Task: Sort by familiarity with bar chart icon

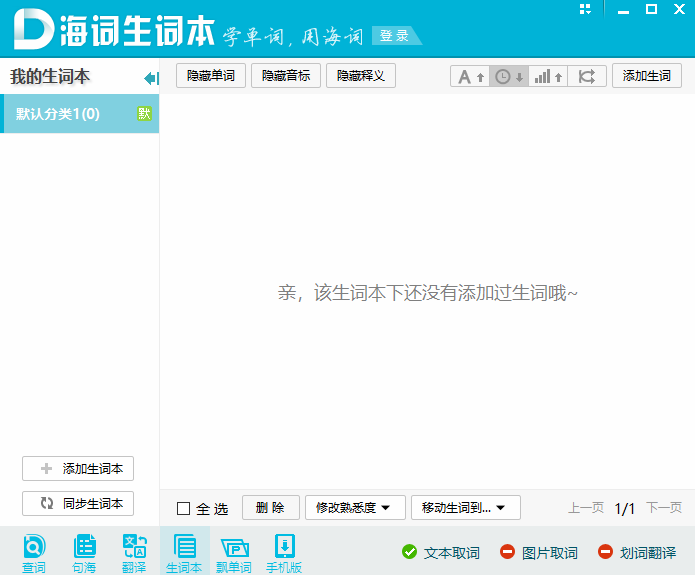Action: (548, 76)
